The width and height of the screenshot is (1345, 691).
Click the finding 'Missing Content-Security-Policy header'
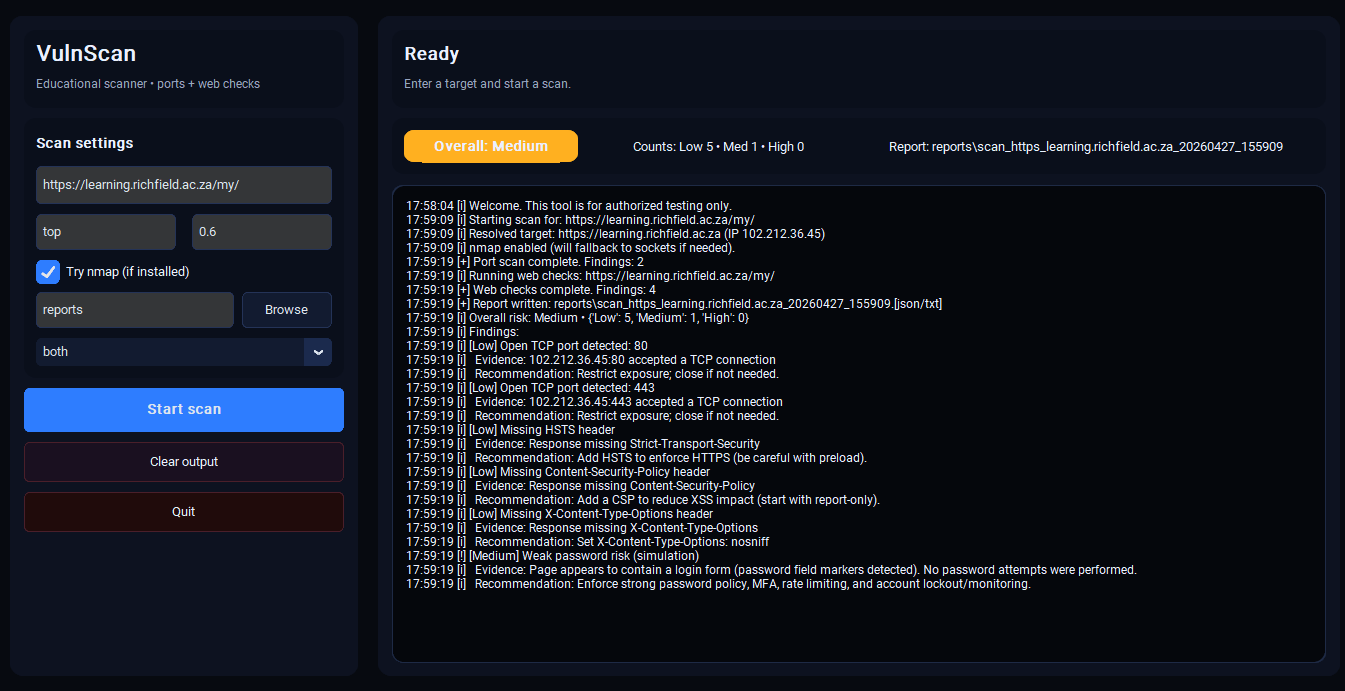(558, 472)
